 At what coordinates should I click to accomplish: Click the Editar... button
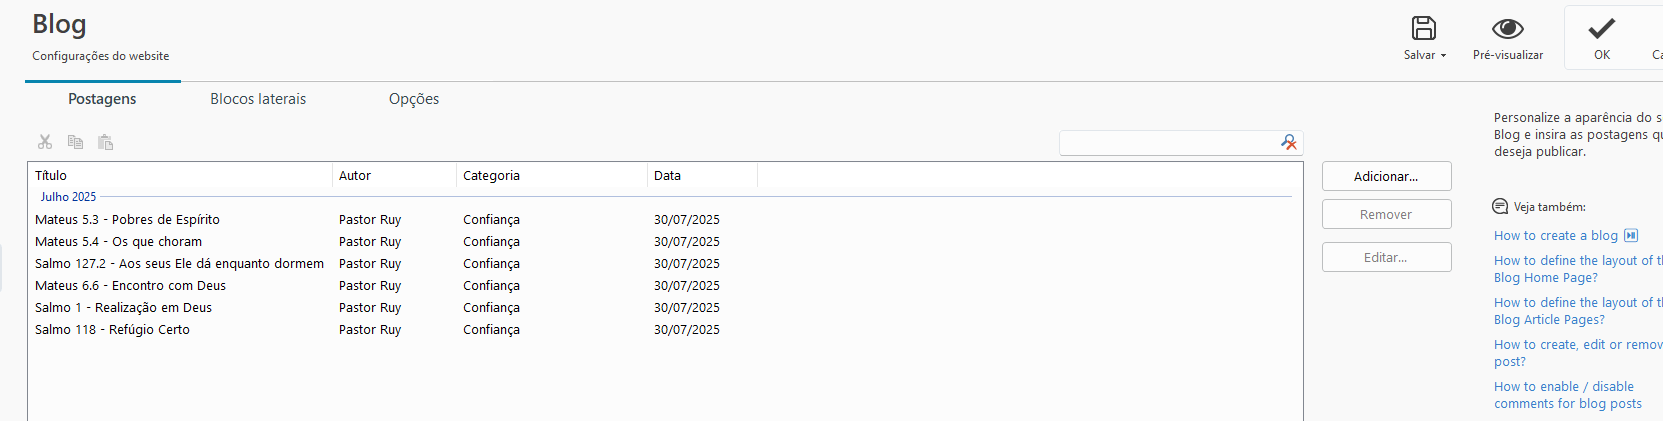pos(1386,257)
